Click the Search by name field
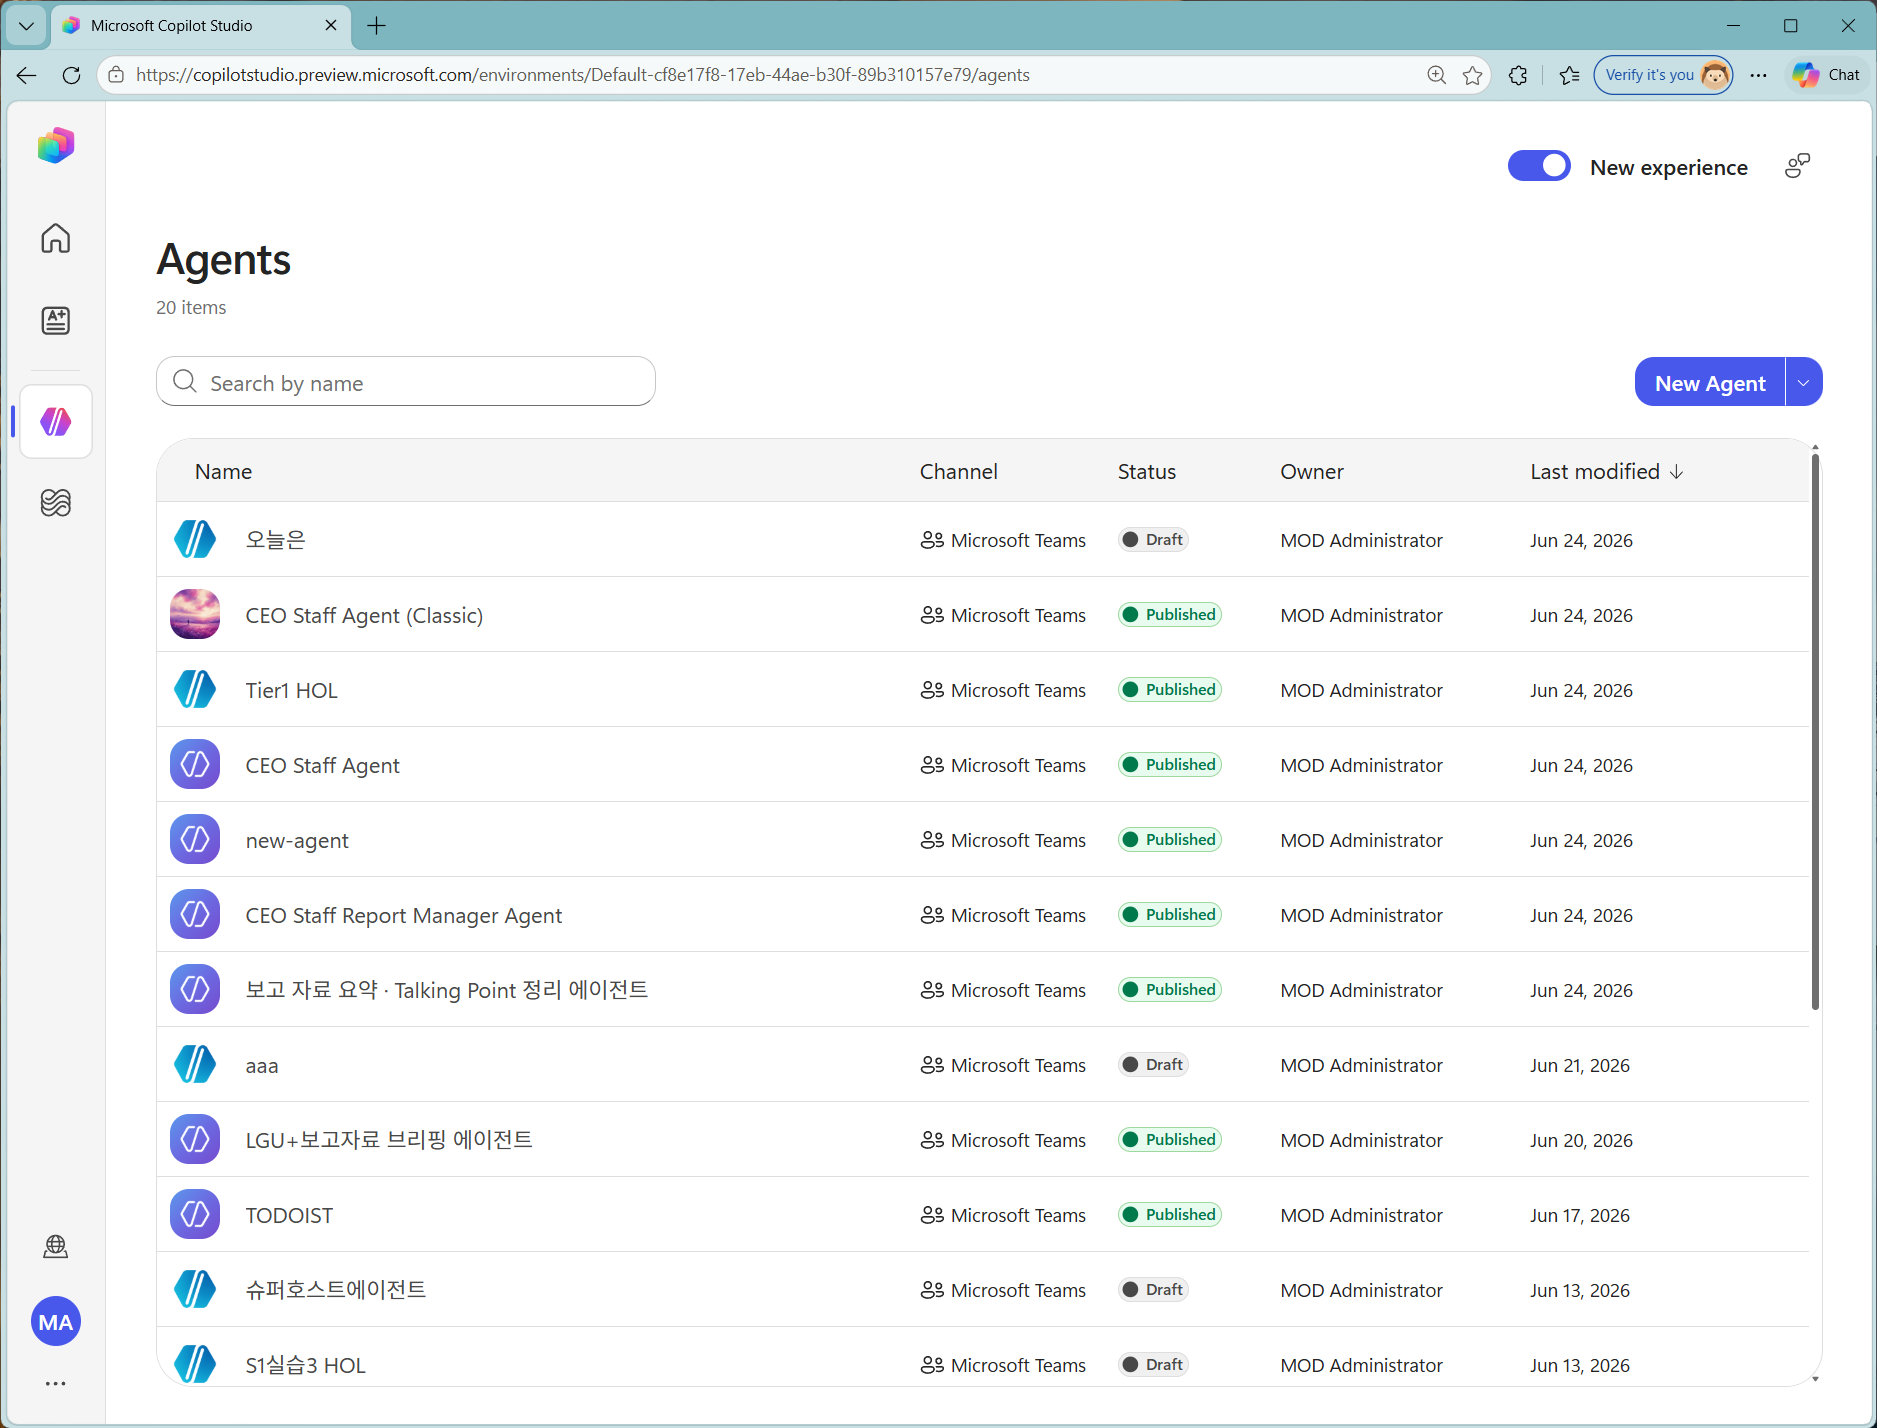 point(406,382)
